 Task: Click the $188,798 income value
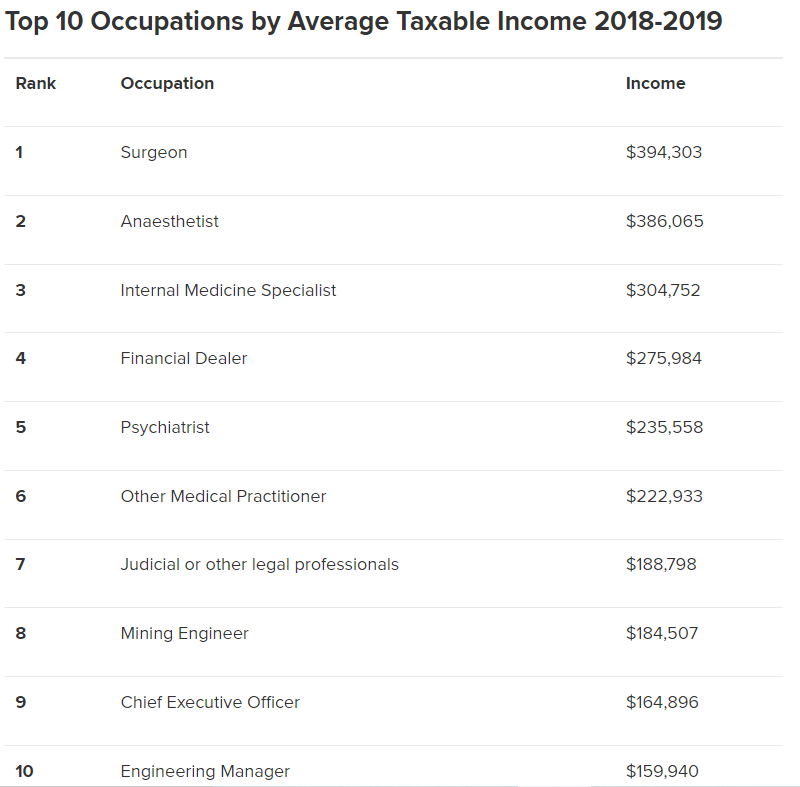pos(661,565)
